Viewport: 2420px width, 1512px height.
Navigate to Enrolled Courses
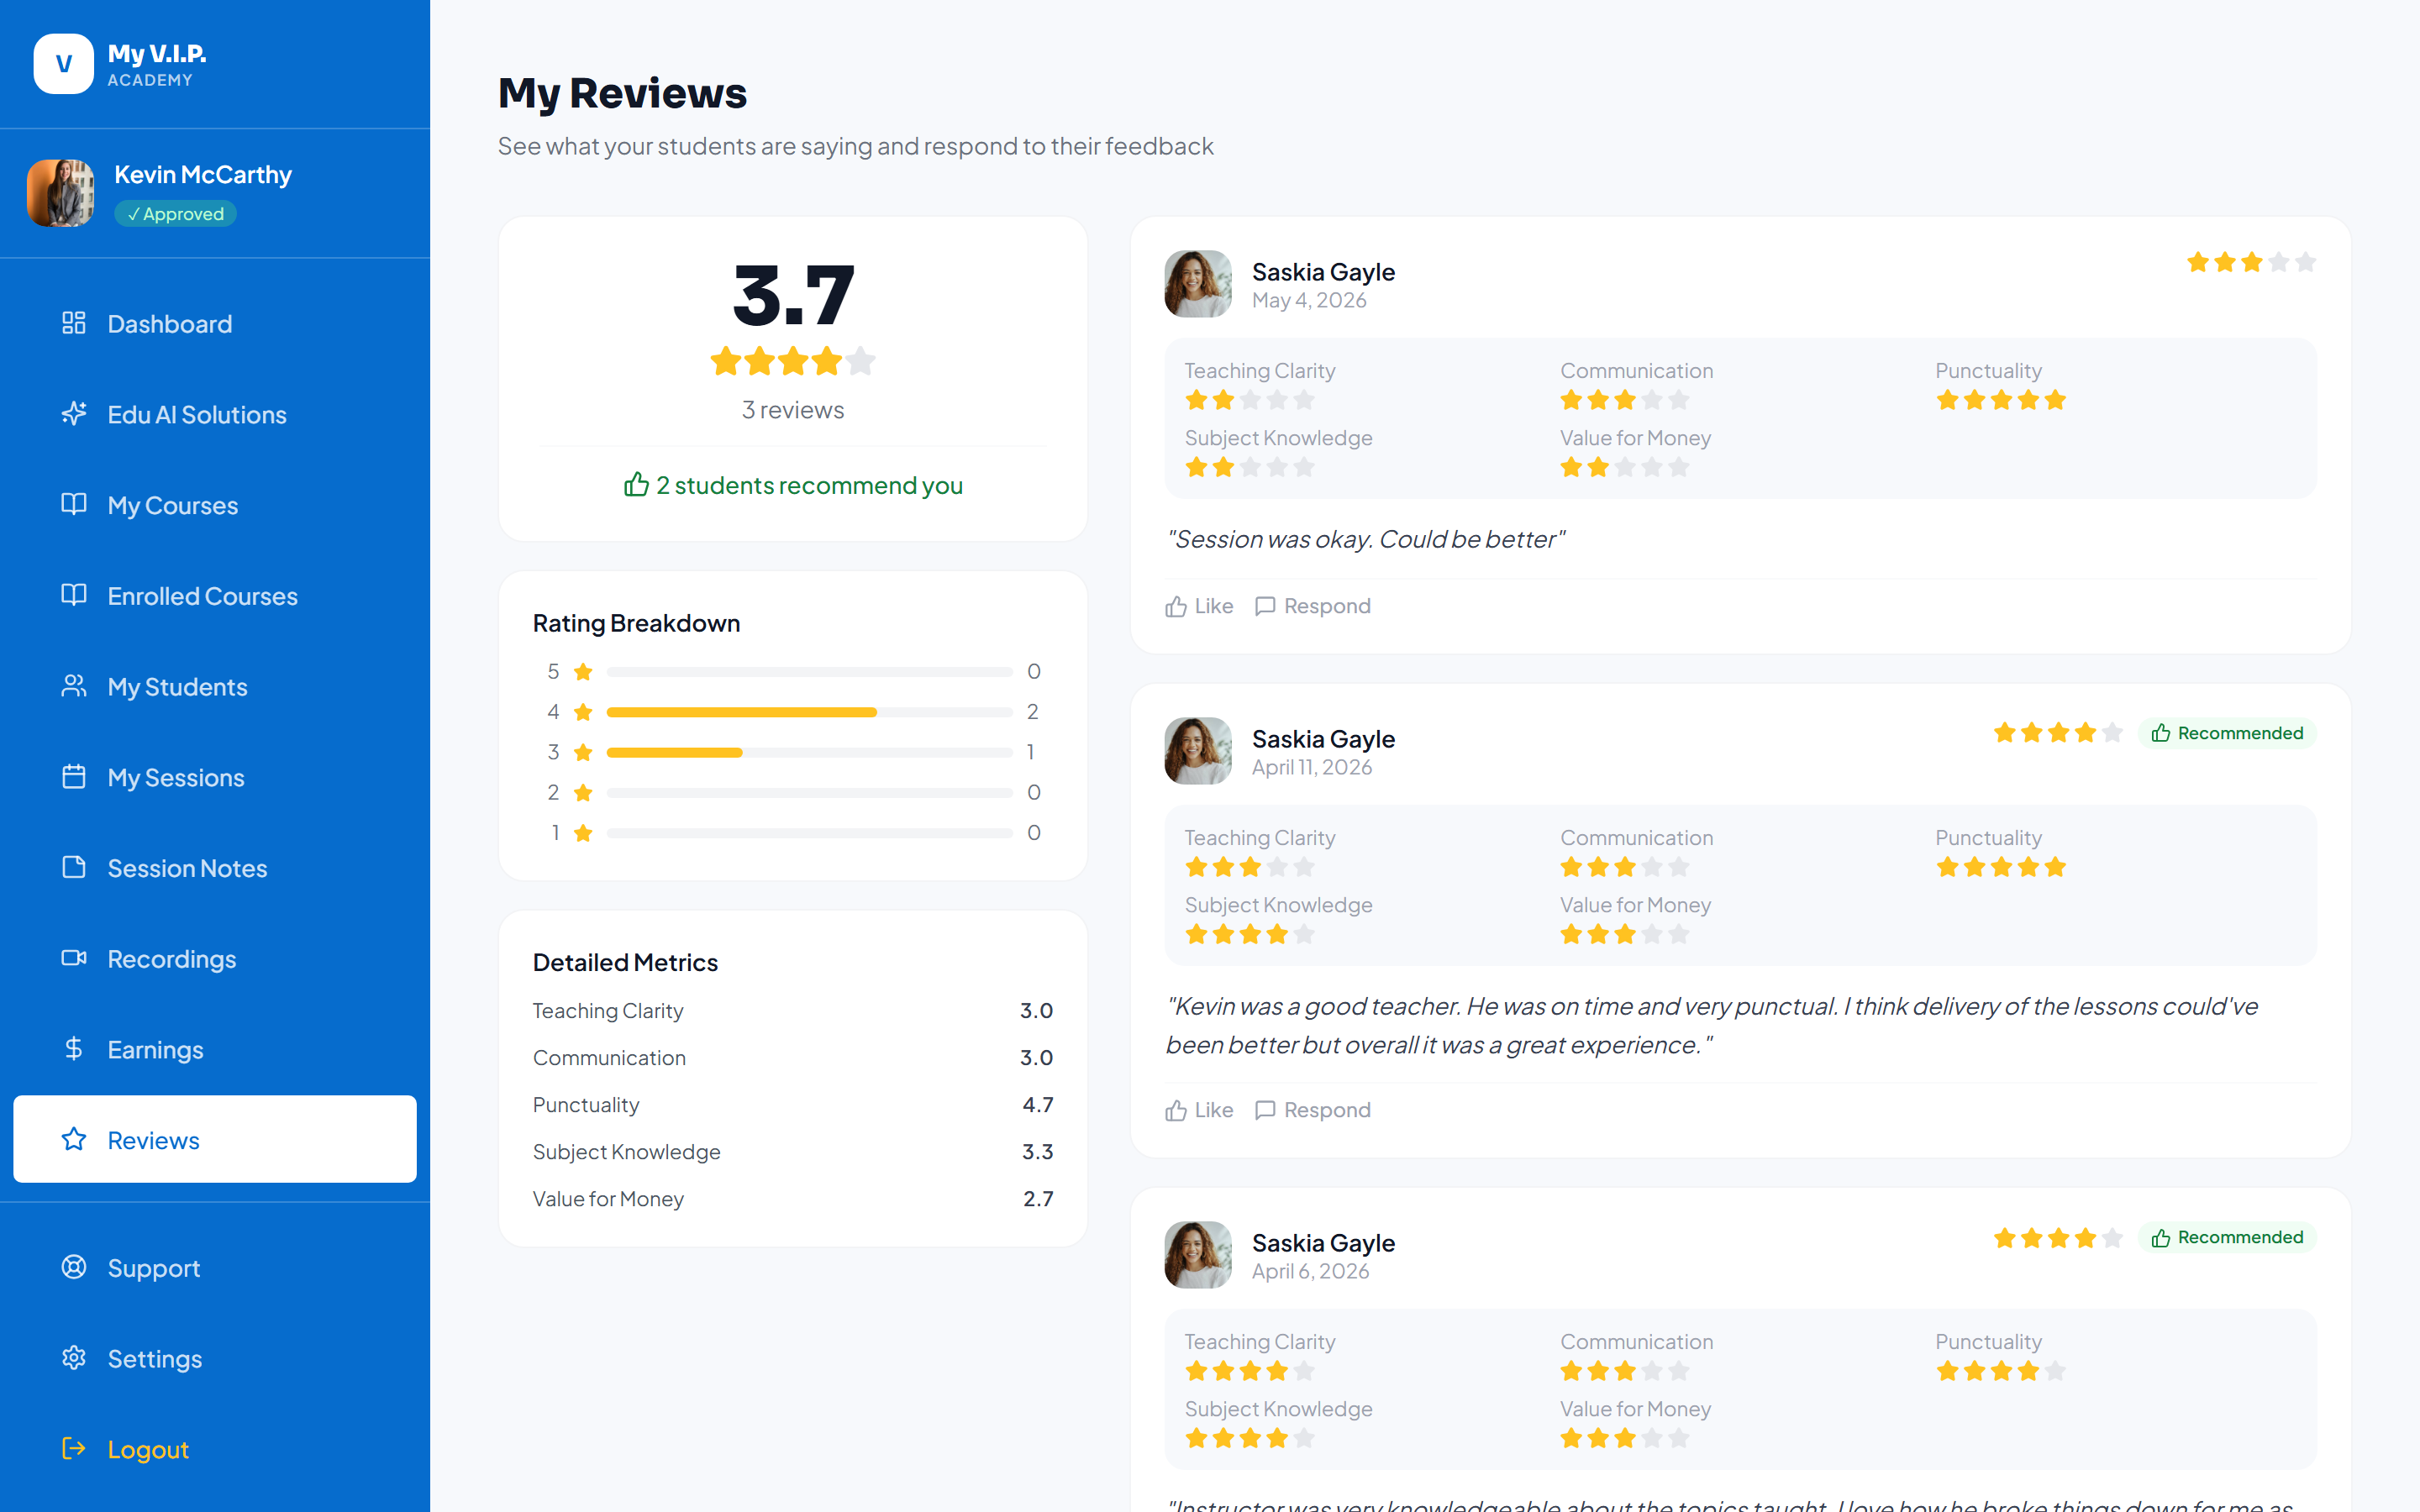(215, 596)
